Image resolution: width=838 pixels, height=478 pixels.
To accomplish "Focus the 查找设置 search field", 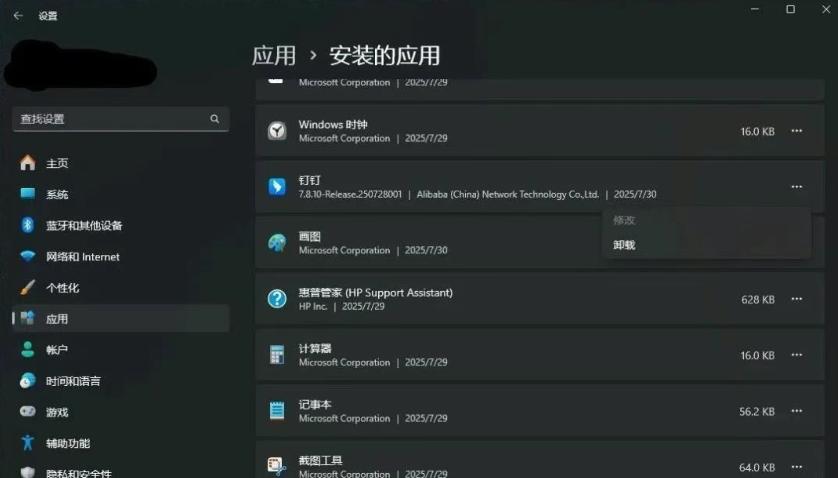I will point(121,119).
